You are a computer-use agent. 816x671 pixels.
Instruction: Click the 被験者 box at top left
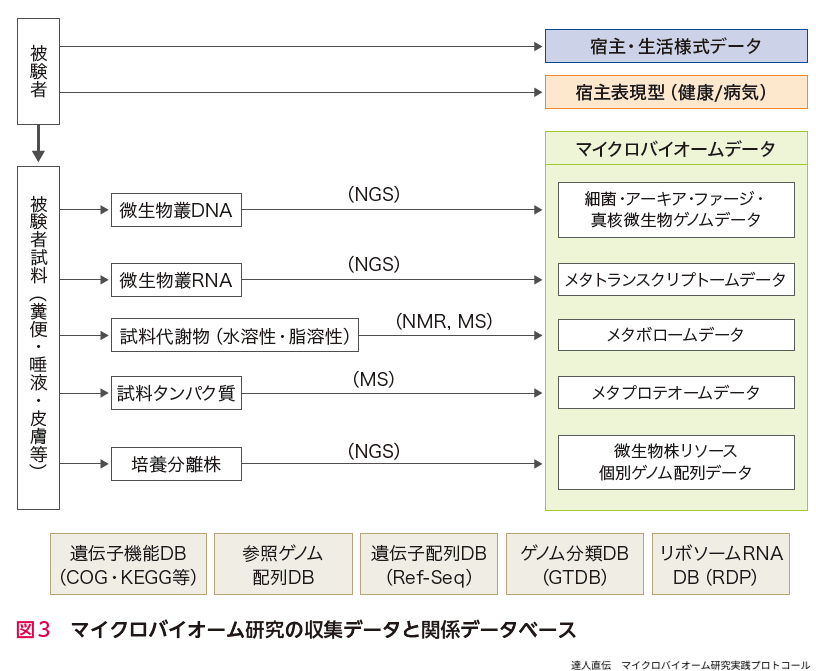click(x=38, y=71)
